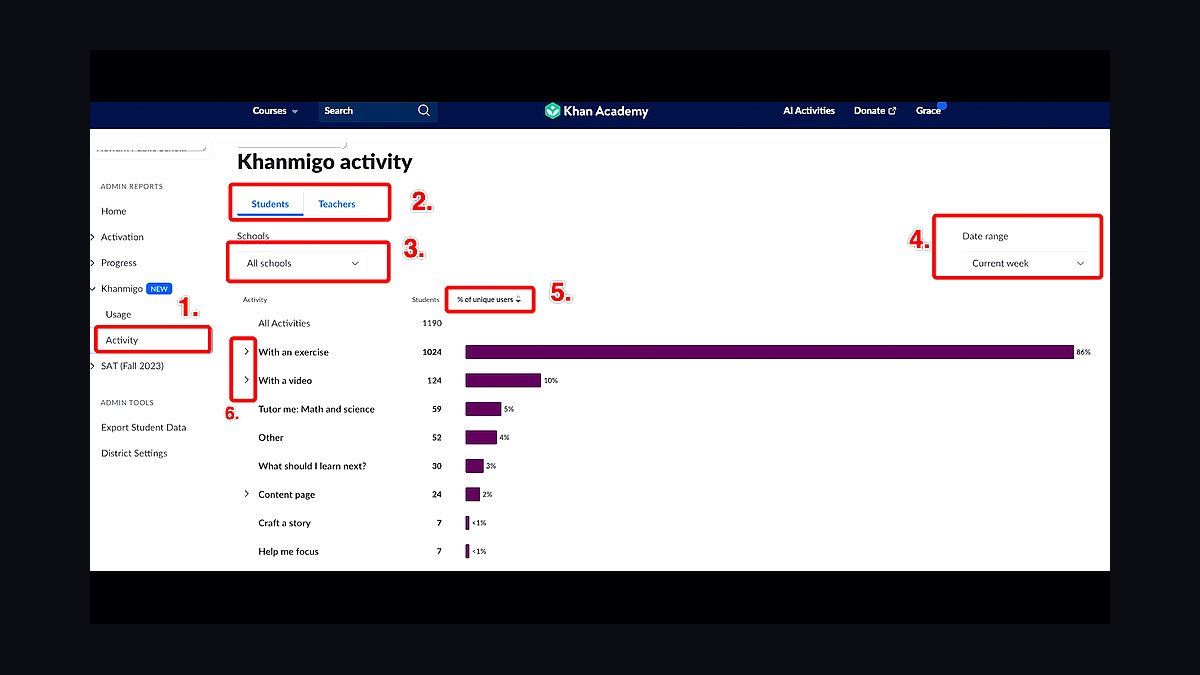The image size is (1200, 675).
Task: Expand the With an exercise row
Action: click(247, 352)
